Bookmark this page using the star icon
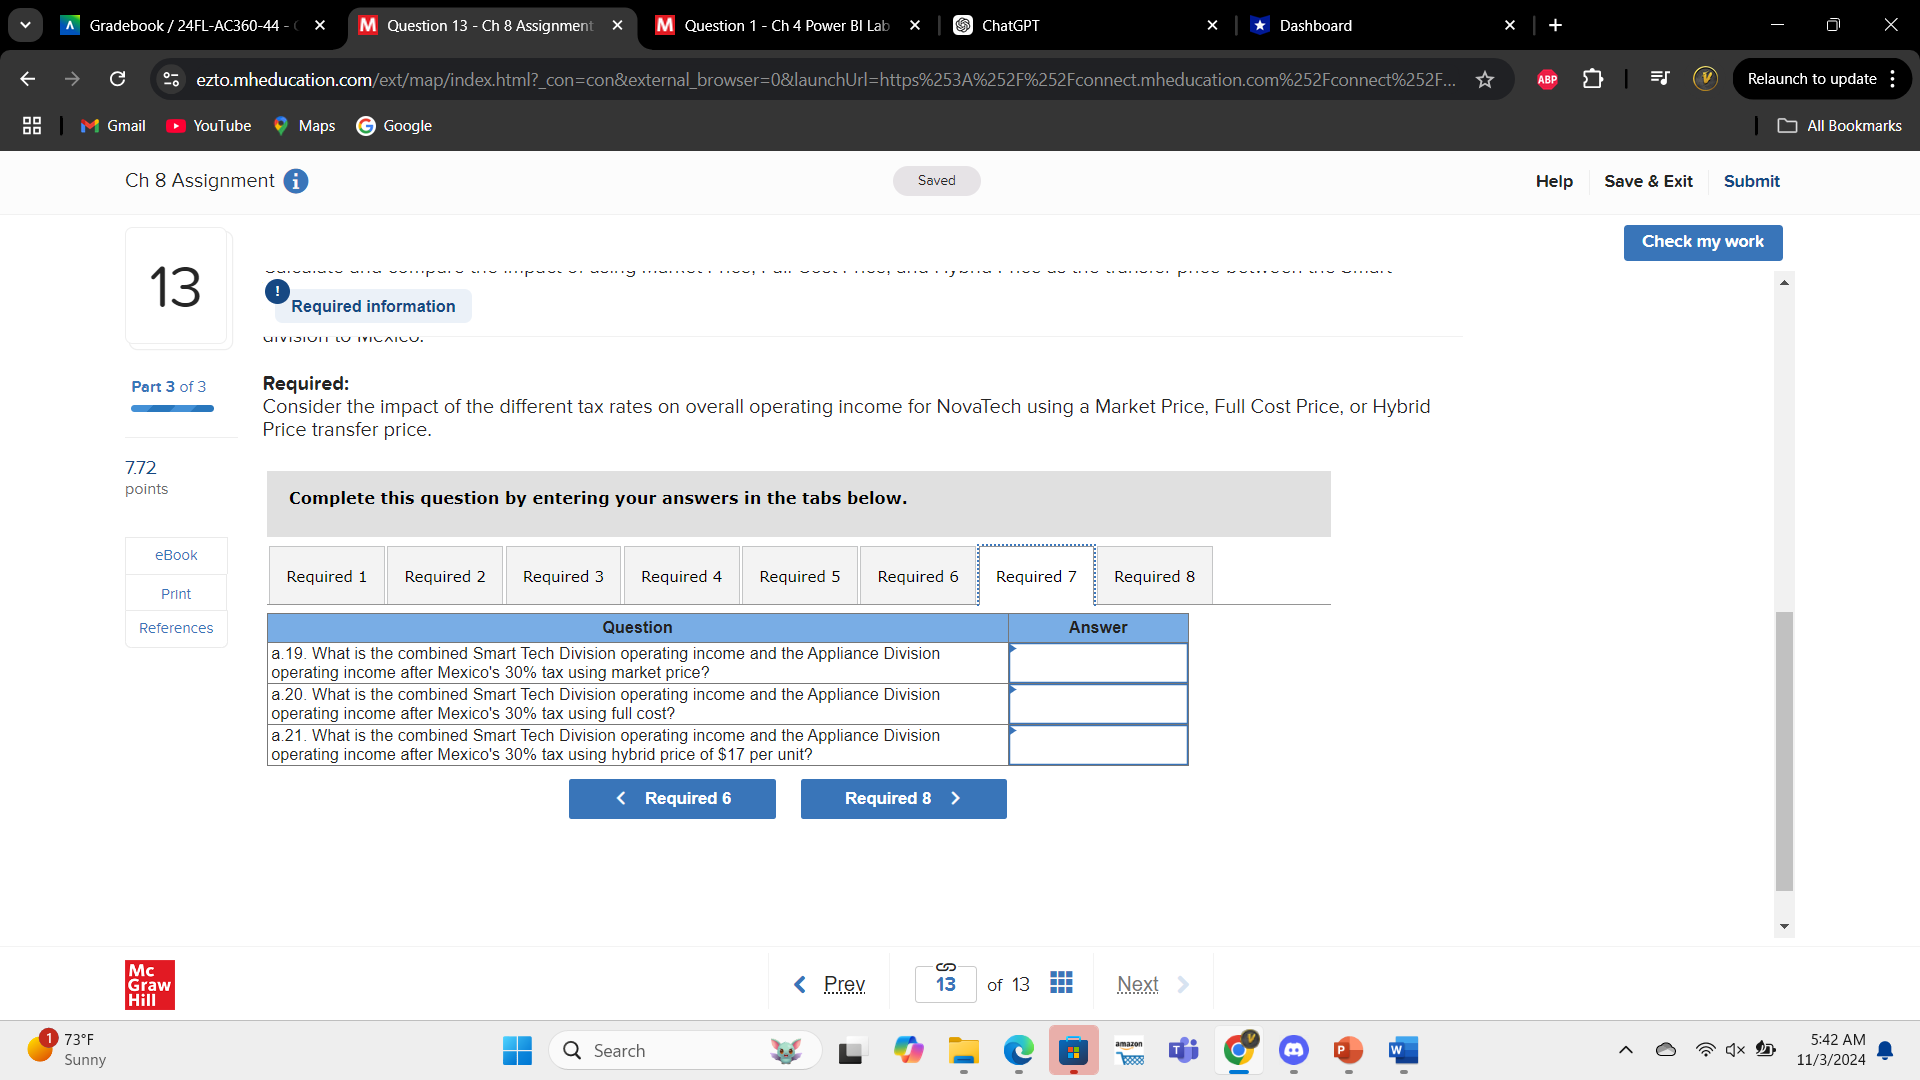Screen dimensions: 1920x1080 click(x=1487, y=80)
